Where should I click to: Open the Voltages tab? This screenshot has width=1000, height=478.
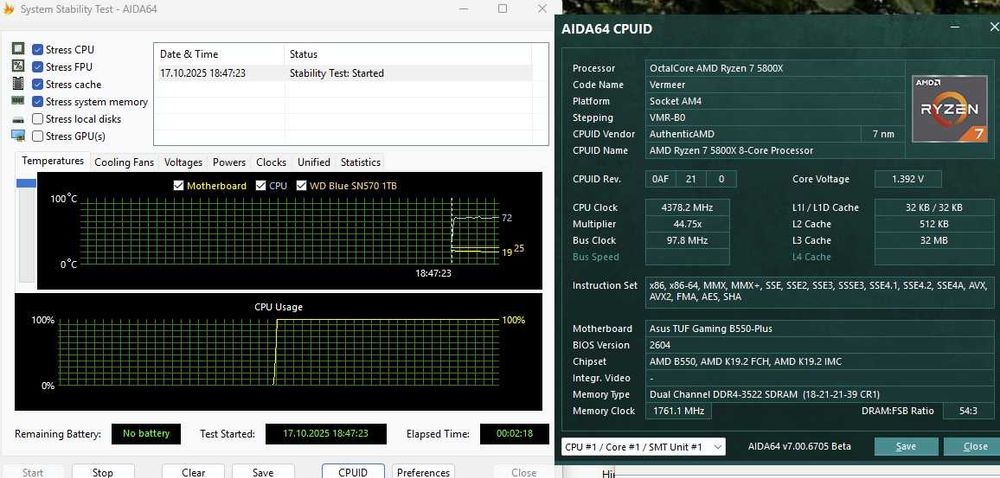click(x=183, y=162)
